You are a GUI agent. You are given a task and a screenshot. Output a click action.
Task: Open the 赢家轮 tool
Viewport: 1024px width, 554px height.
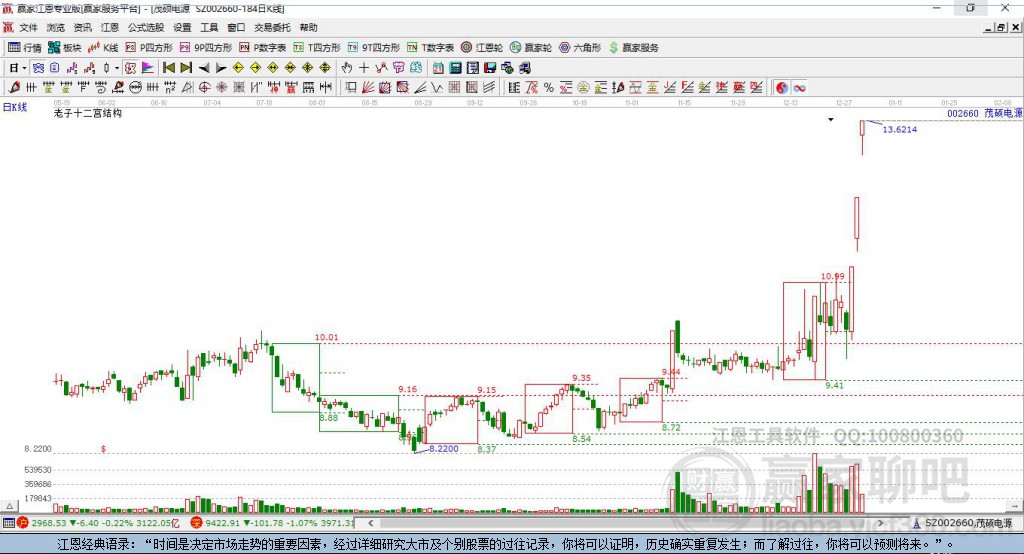[x=531, y=48]
